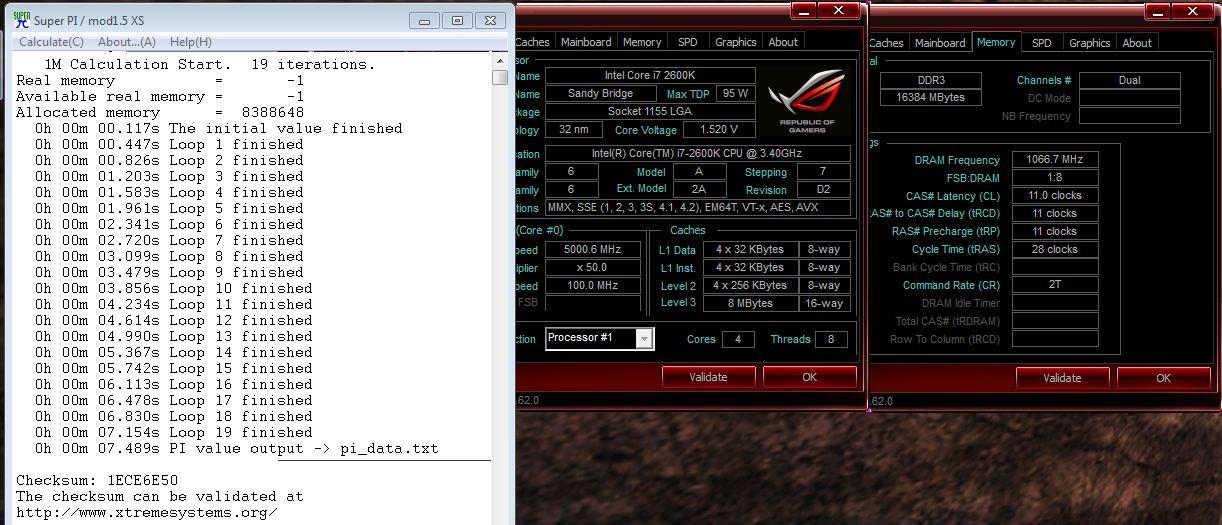
Task: Click the Super PI scrollbar up arrow
Action: tap(500, 62)
